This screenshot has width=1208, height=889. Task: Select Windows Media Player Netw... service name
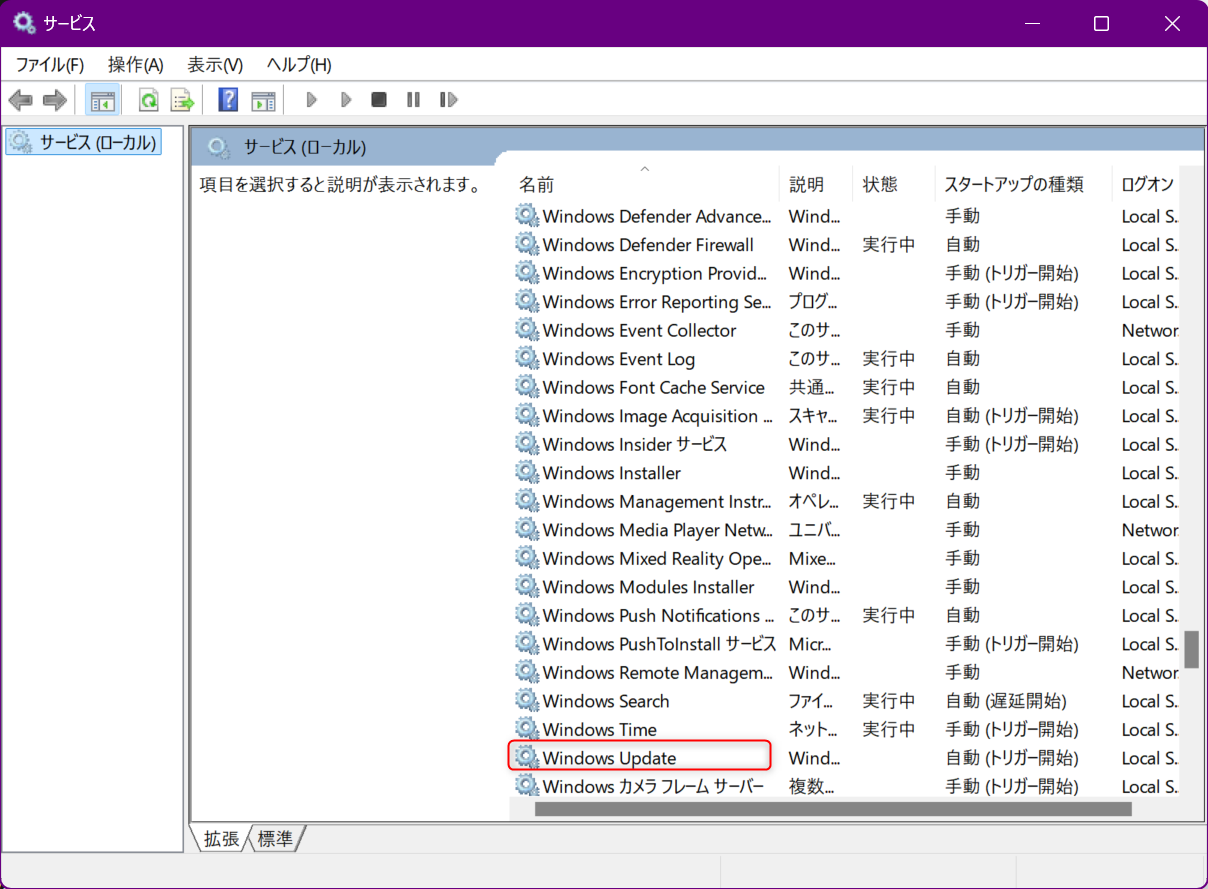pyautogui.click(x=658, y=529)
